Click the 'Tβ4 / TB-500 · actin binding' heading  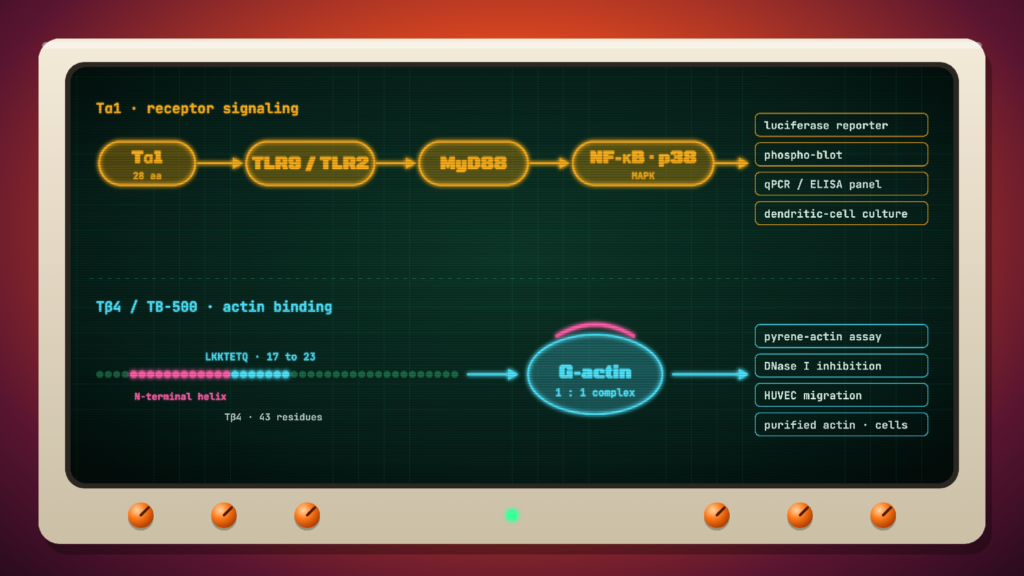tap(214, 307)
